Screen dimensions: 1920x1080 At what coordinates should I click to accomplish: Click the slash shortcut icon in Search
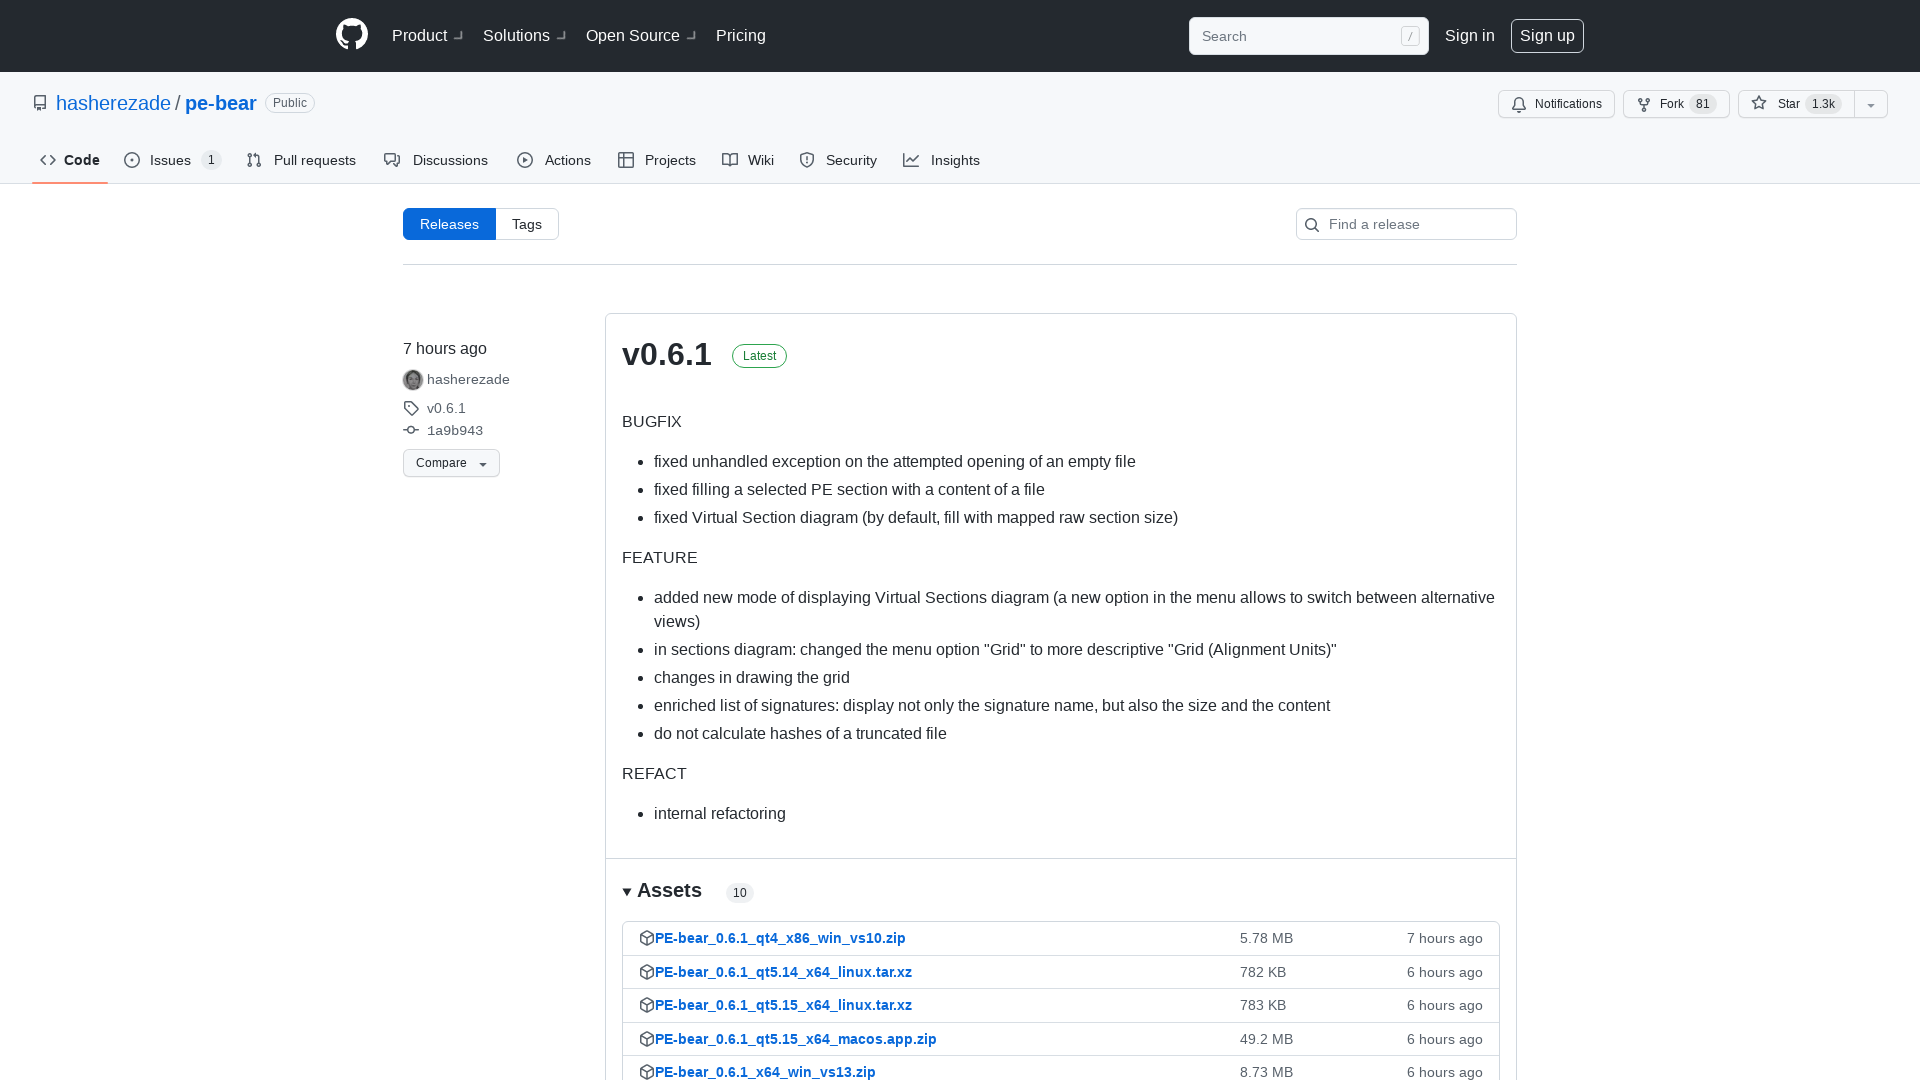1410,36
